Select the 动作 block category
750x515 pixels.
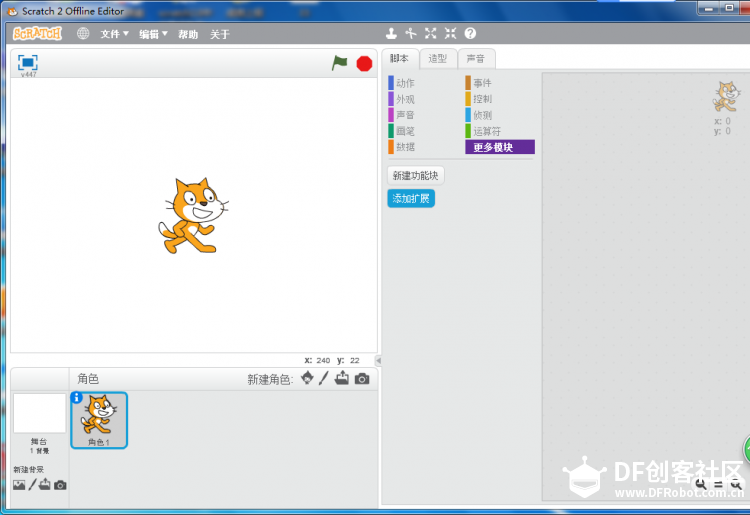coord(402,83)
